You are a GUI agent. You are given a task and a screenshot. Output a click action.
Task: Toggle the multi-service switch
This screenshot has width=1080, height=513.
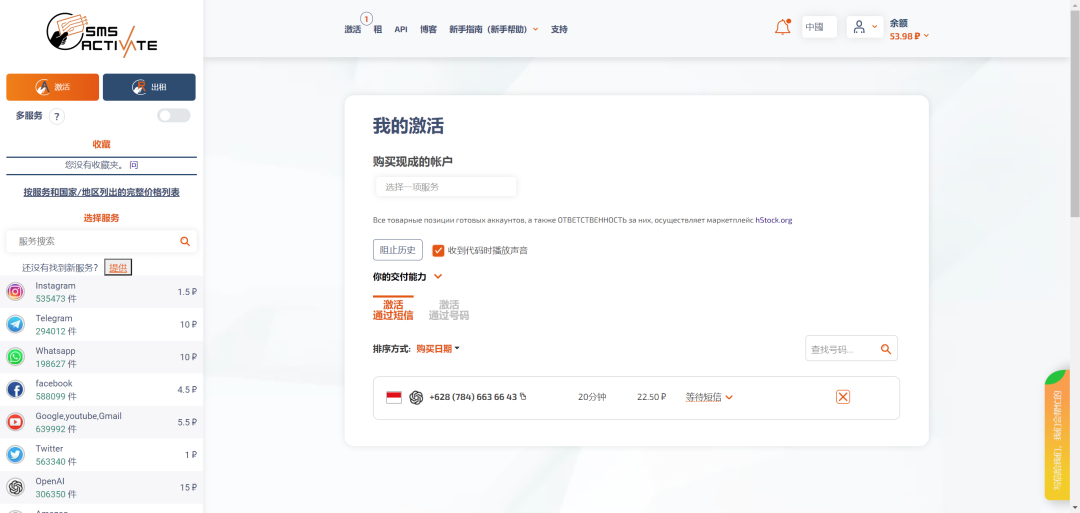[174, 116]
